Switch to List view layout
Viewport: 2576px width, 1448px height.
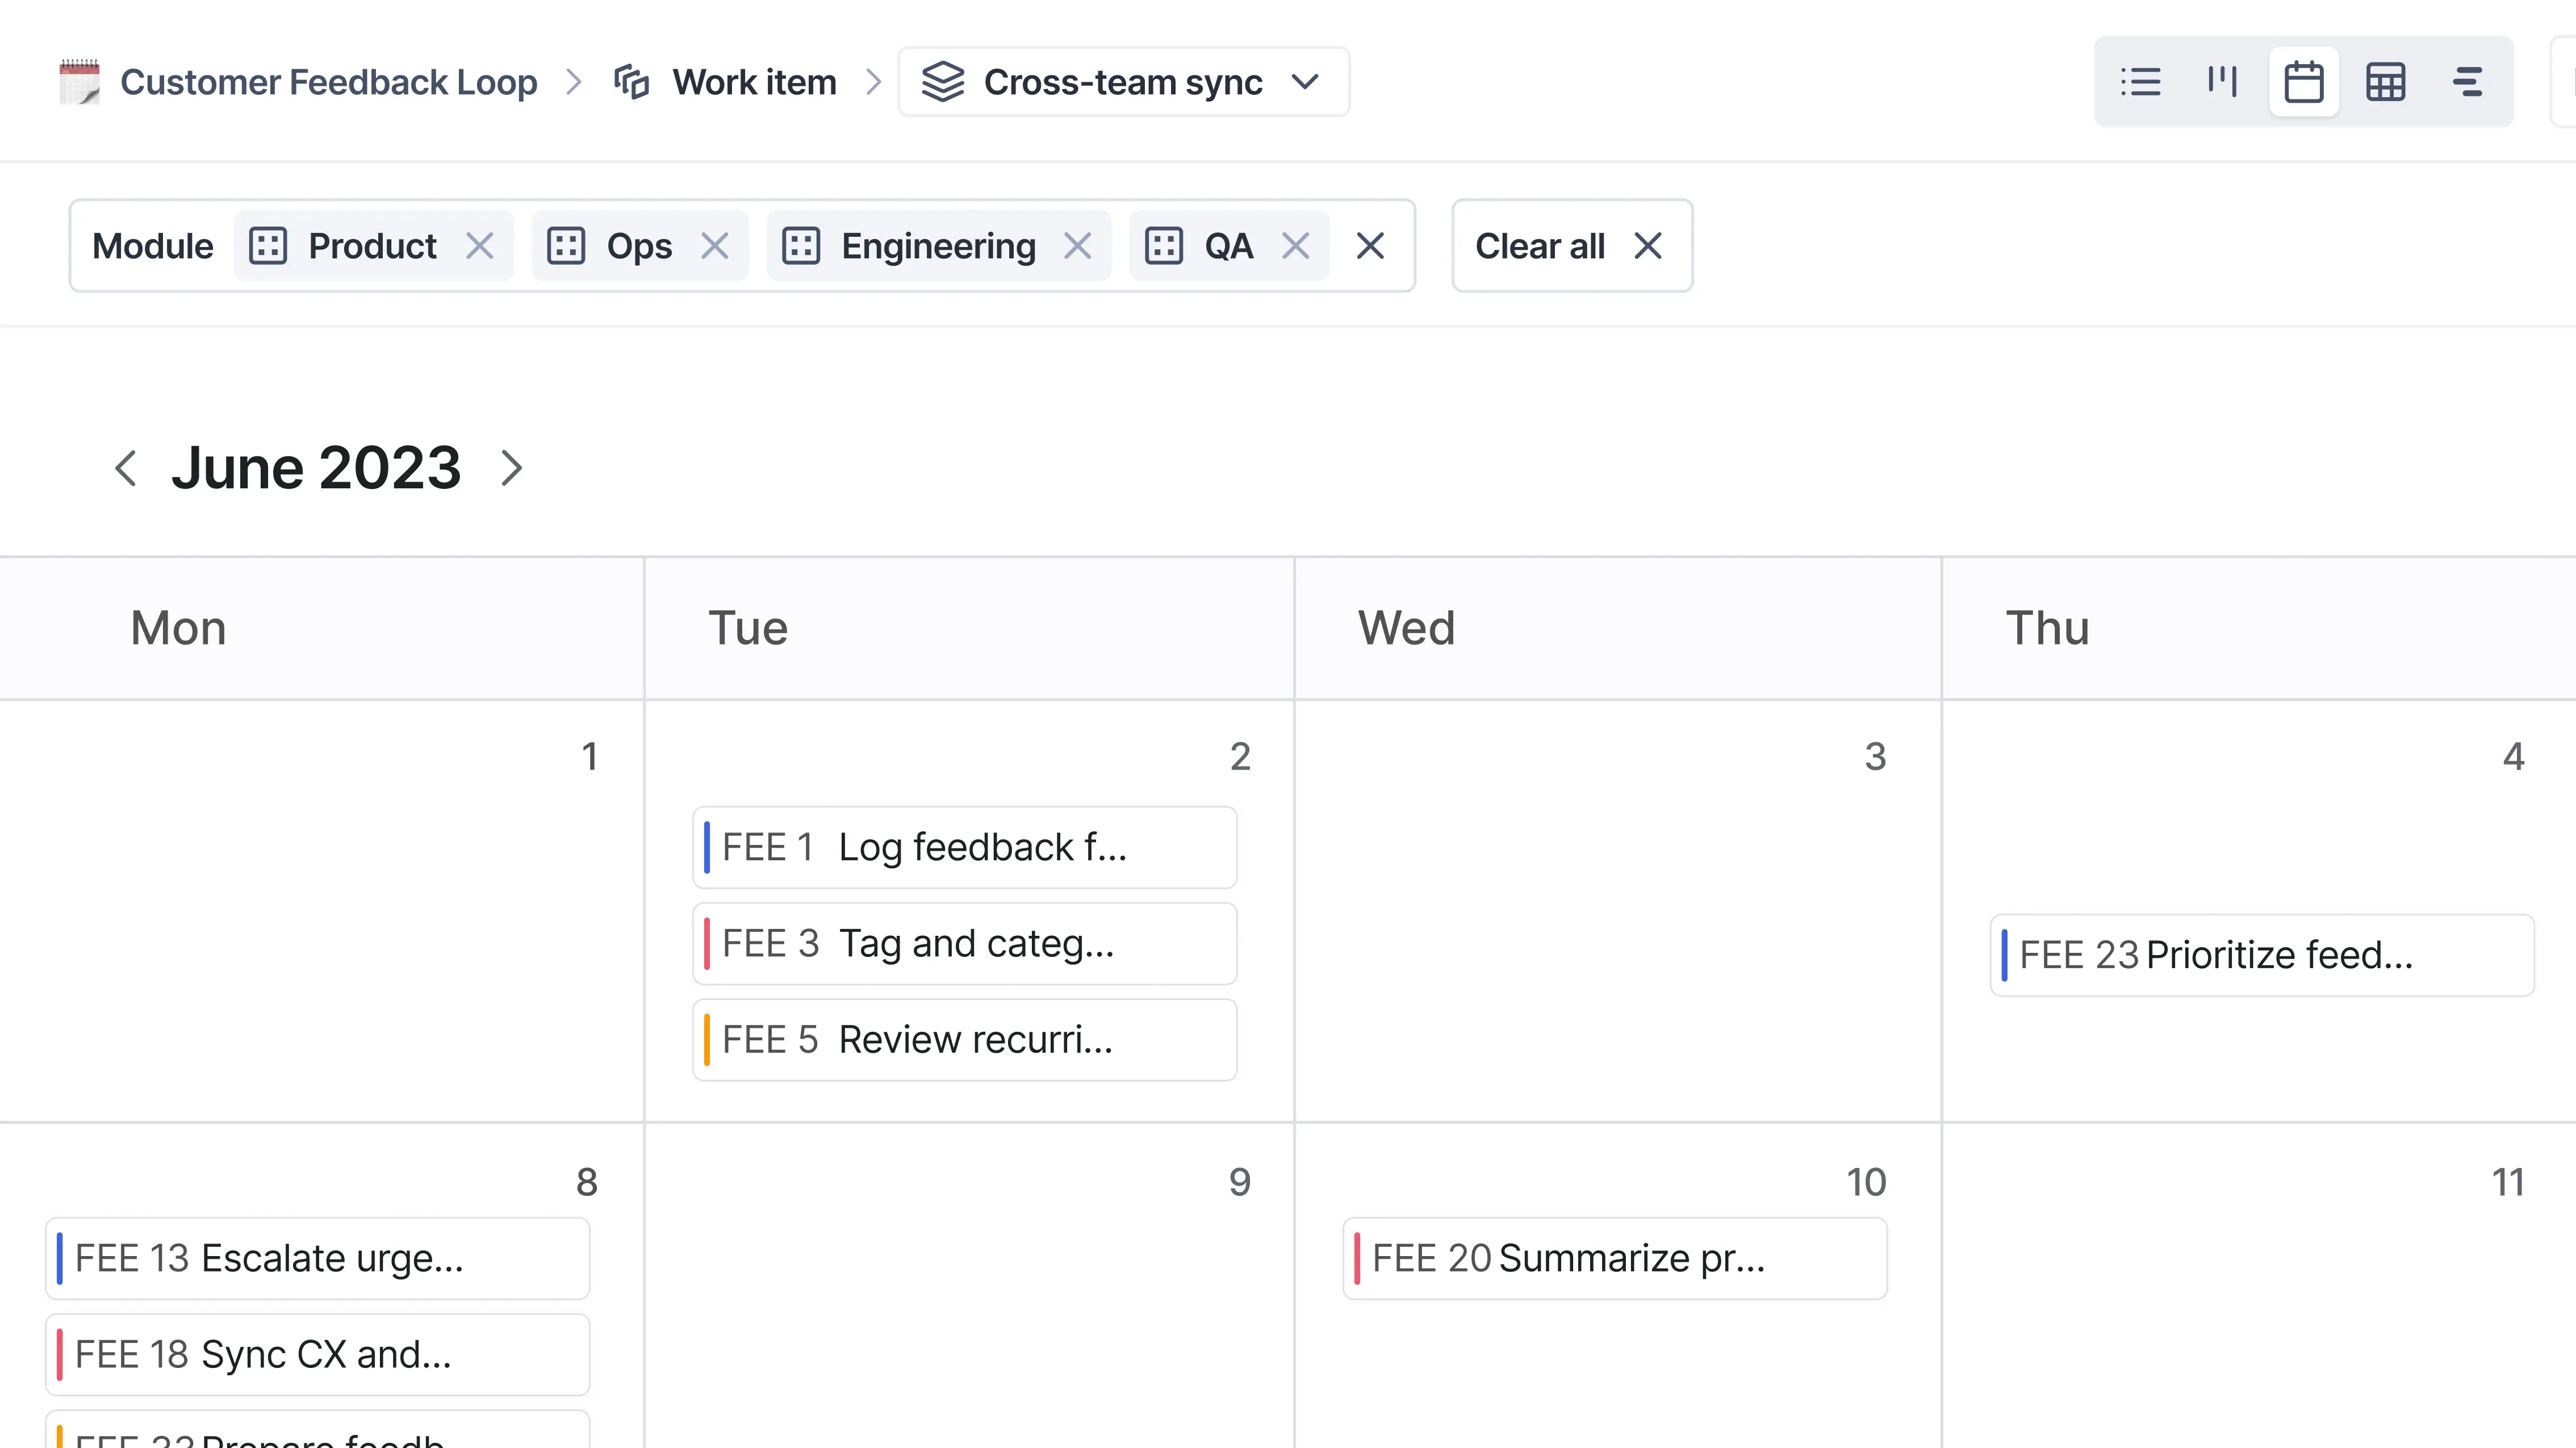tap(2140, 81)
